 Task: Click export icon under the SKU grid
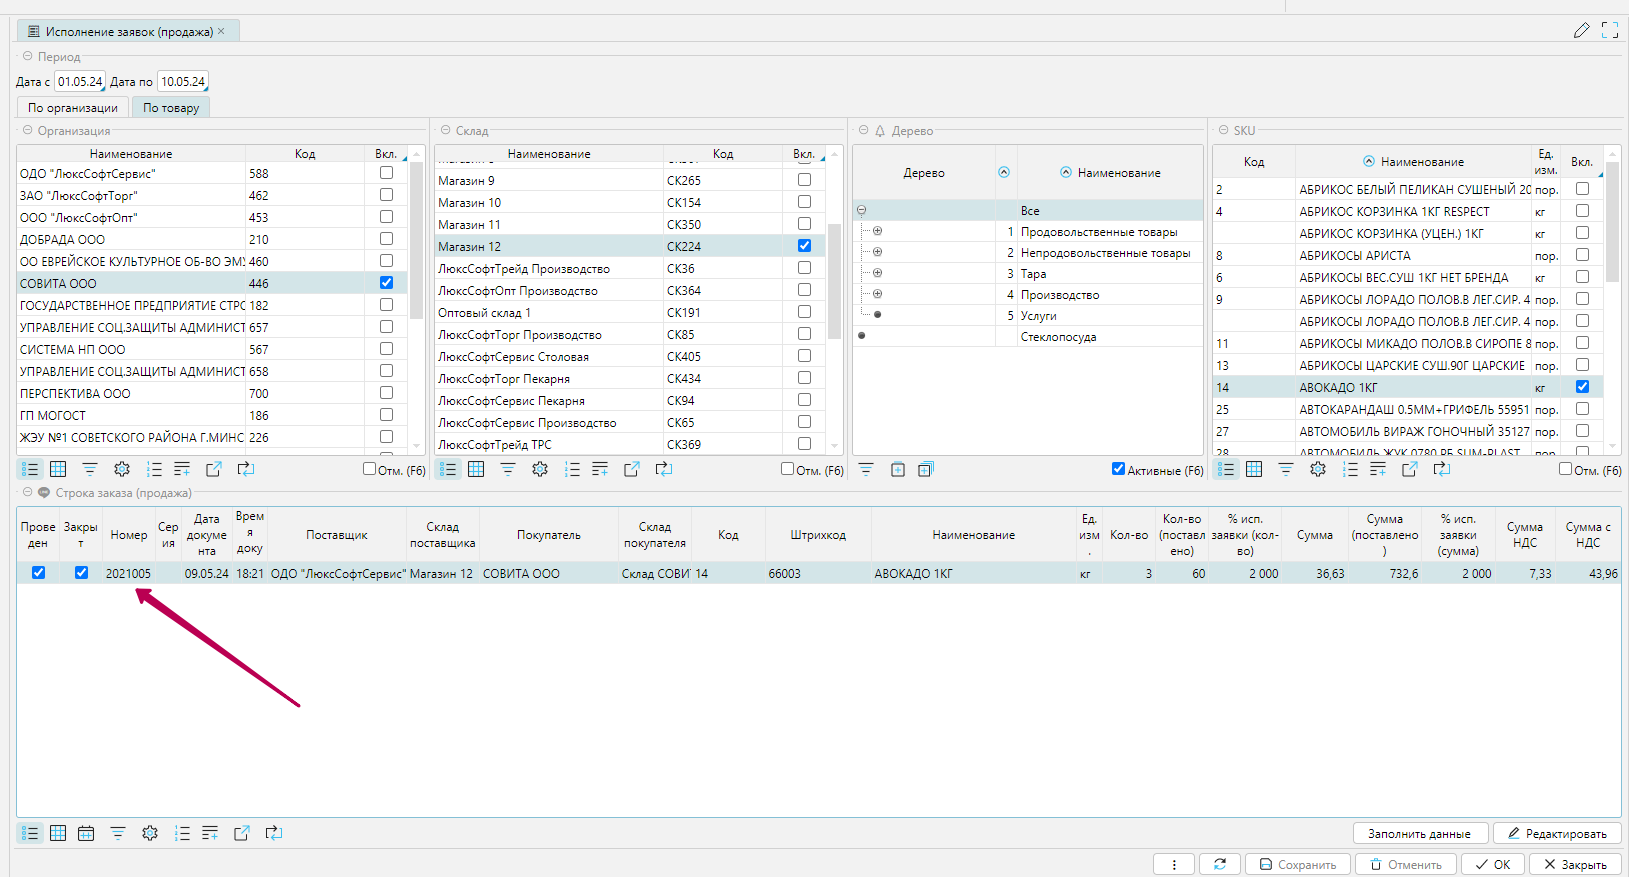coord(1410,469)
